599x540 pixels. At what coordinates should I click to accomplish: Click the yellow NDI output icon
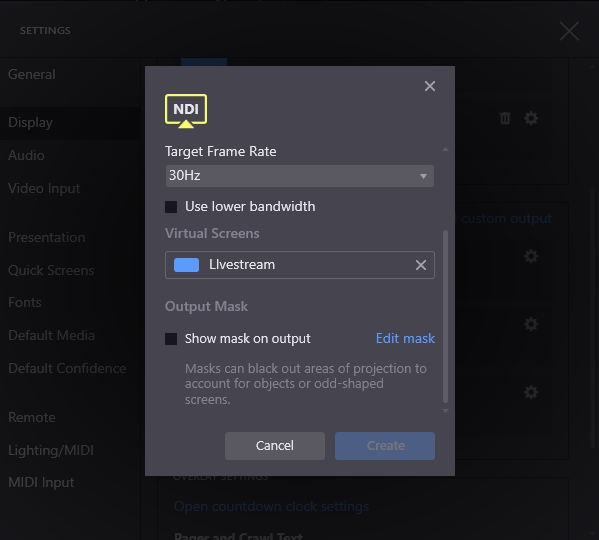point(186,111)
